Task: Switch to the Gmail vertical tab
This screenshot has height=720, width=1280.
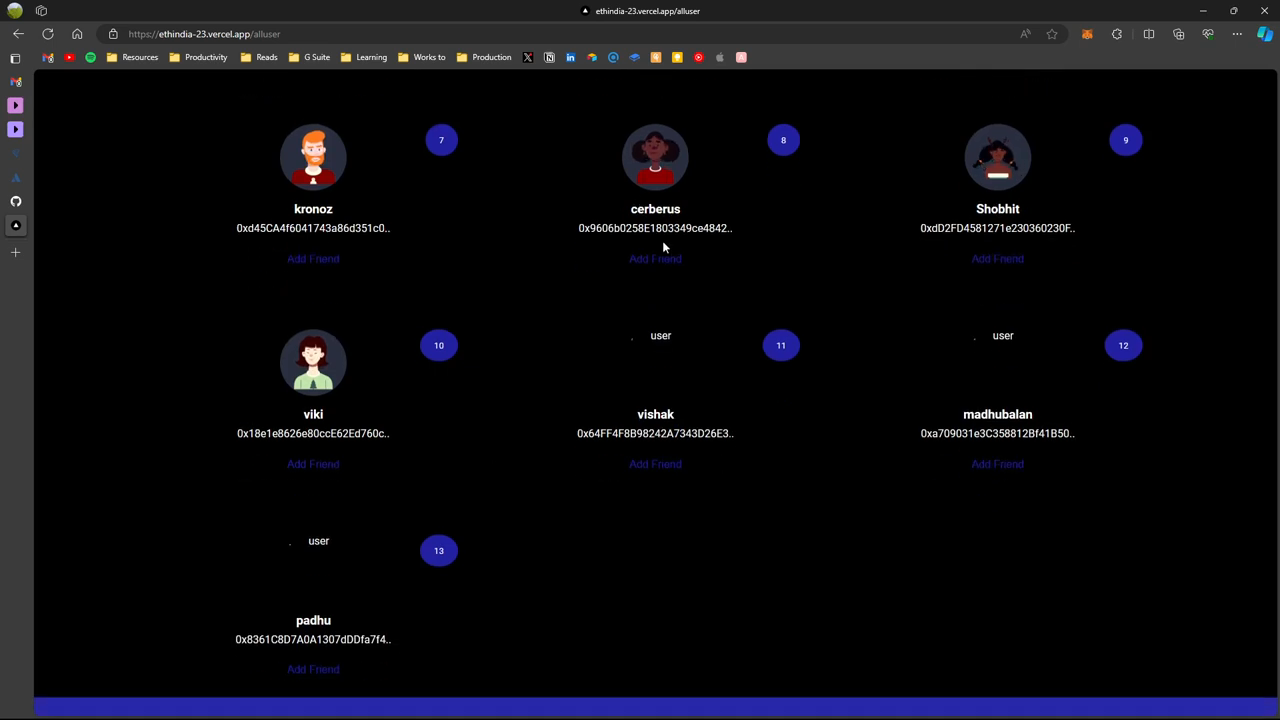Action: pyautogui.click(x=15, y=82)
